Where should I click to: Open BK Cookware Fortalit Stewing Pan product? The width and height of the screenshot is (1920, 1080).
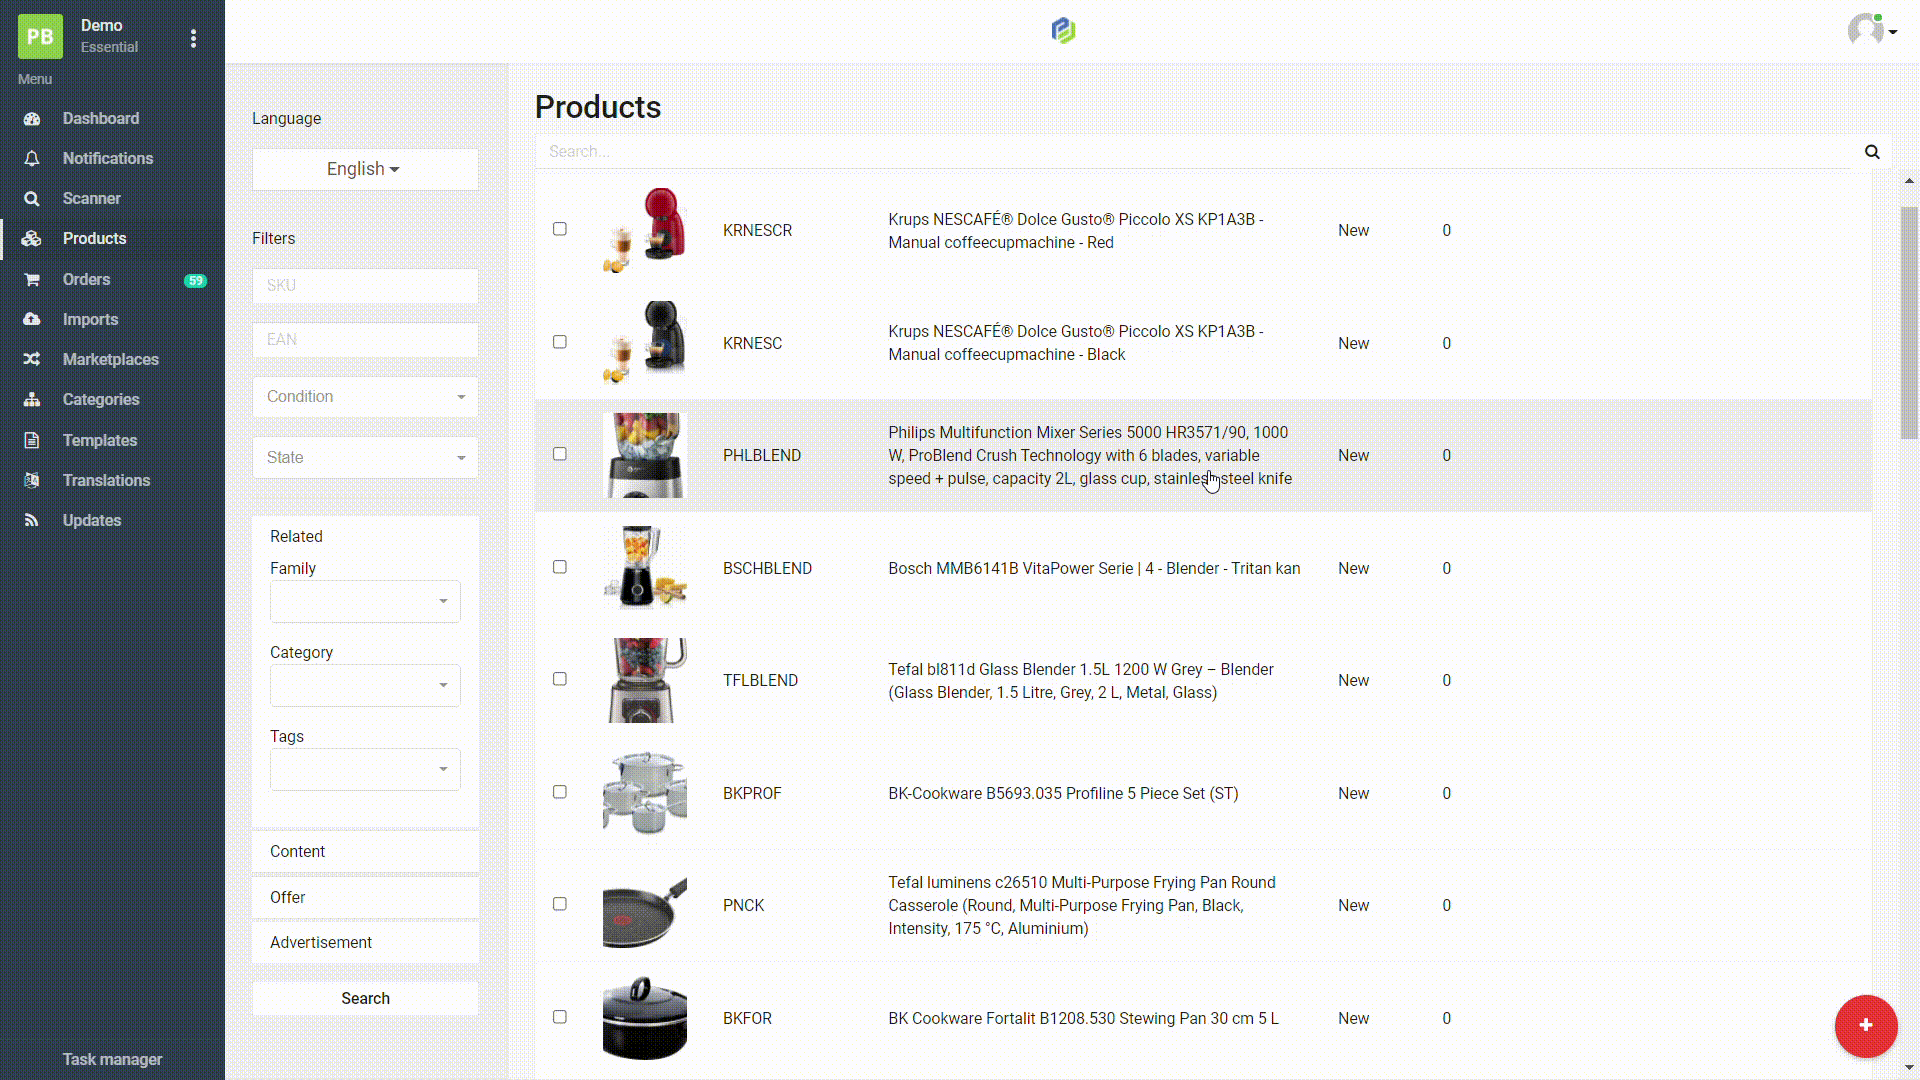[x=1083, y=1019]
